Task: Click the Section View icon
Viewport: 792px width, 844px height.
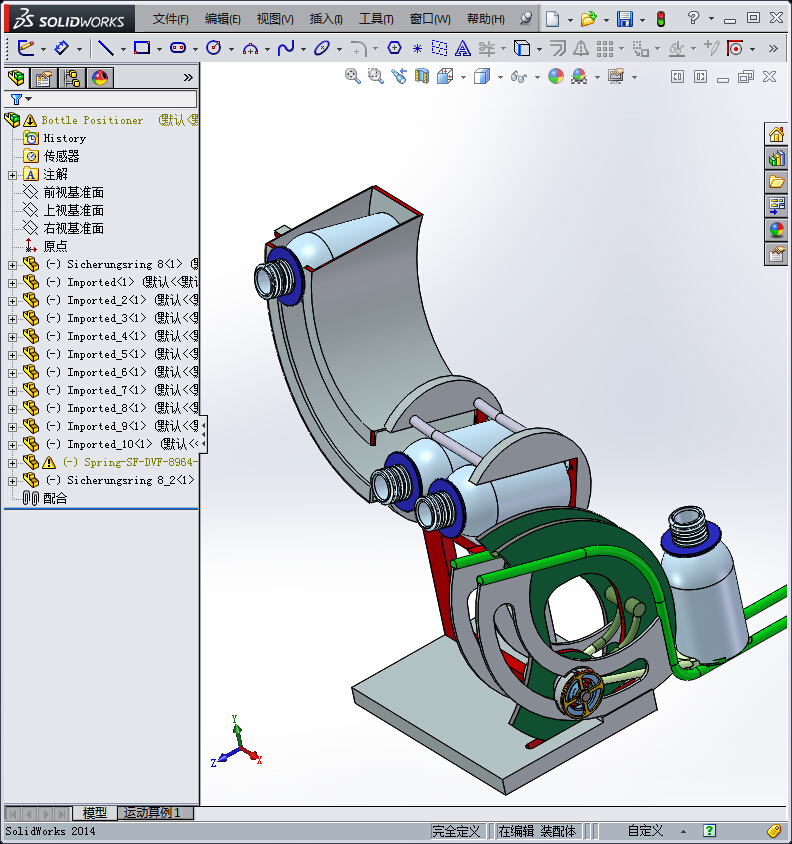Action: coord(422,76)
